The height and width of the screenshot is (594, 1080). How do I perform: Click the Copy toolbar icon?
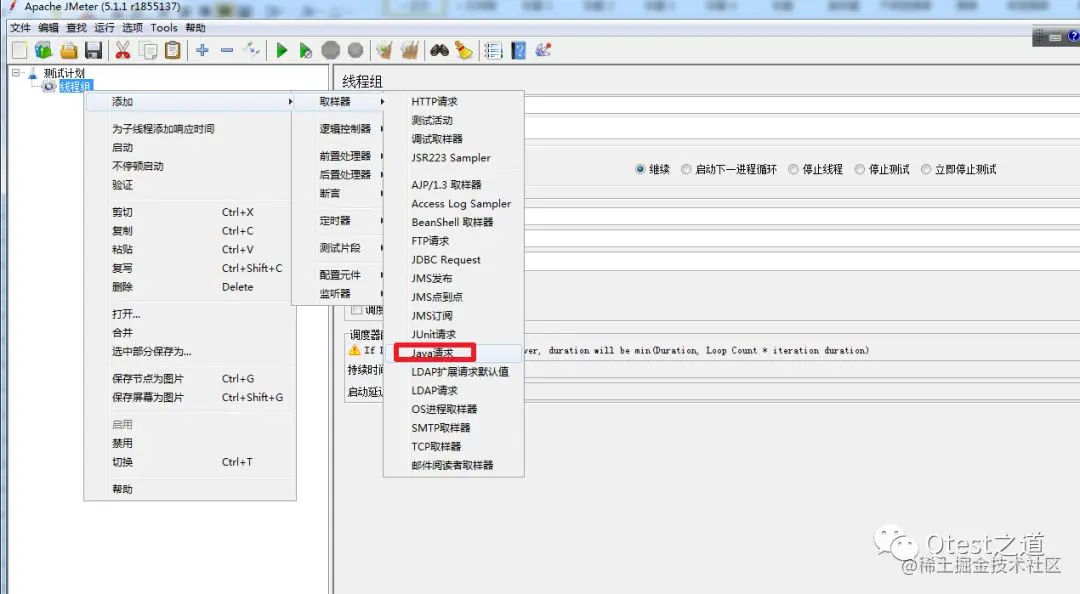pyautogui.click(x=148, y=50)
